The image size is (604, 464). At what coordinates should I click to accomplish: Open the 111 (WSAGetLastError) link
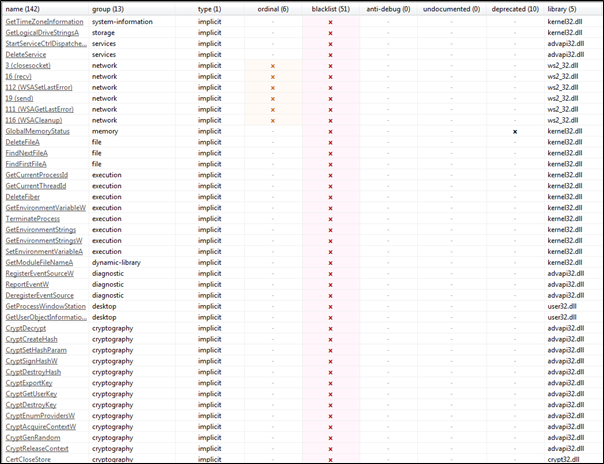point(39,109)
